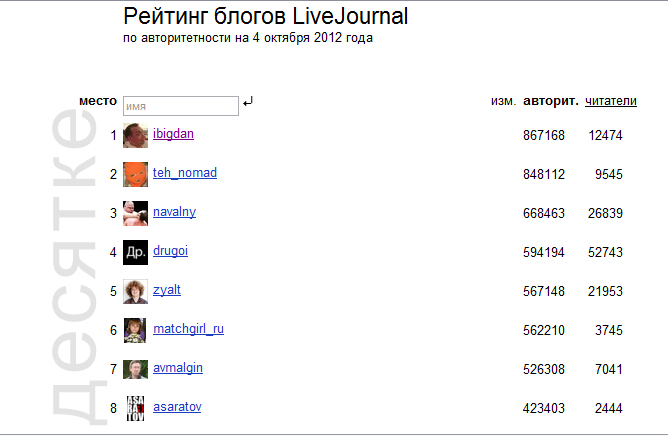The height and width of the screenshot is (436, 668).
Task: Open zyalt blog link
Action: pyautogui.click(x=166, y=290)
